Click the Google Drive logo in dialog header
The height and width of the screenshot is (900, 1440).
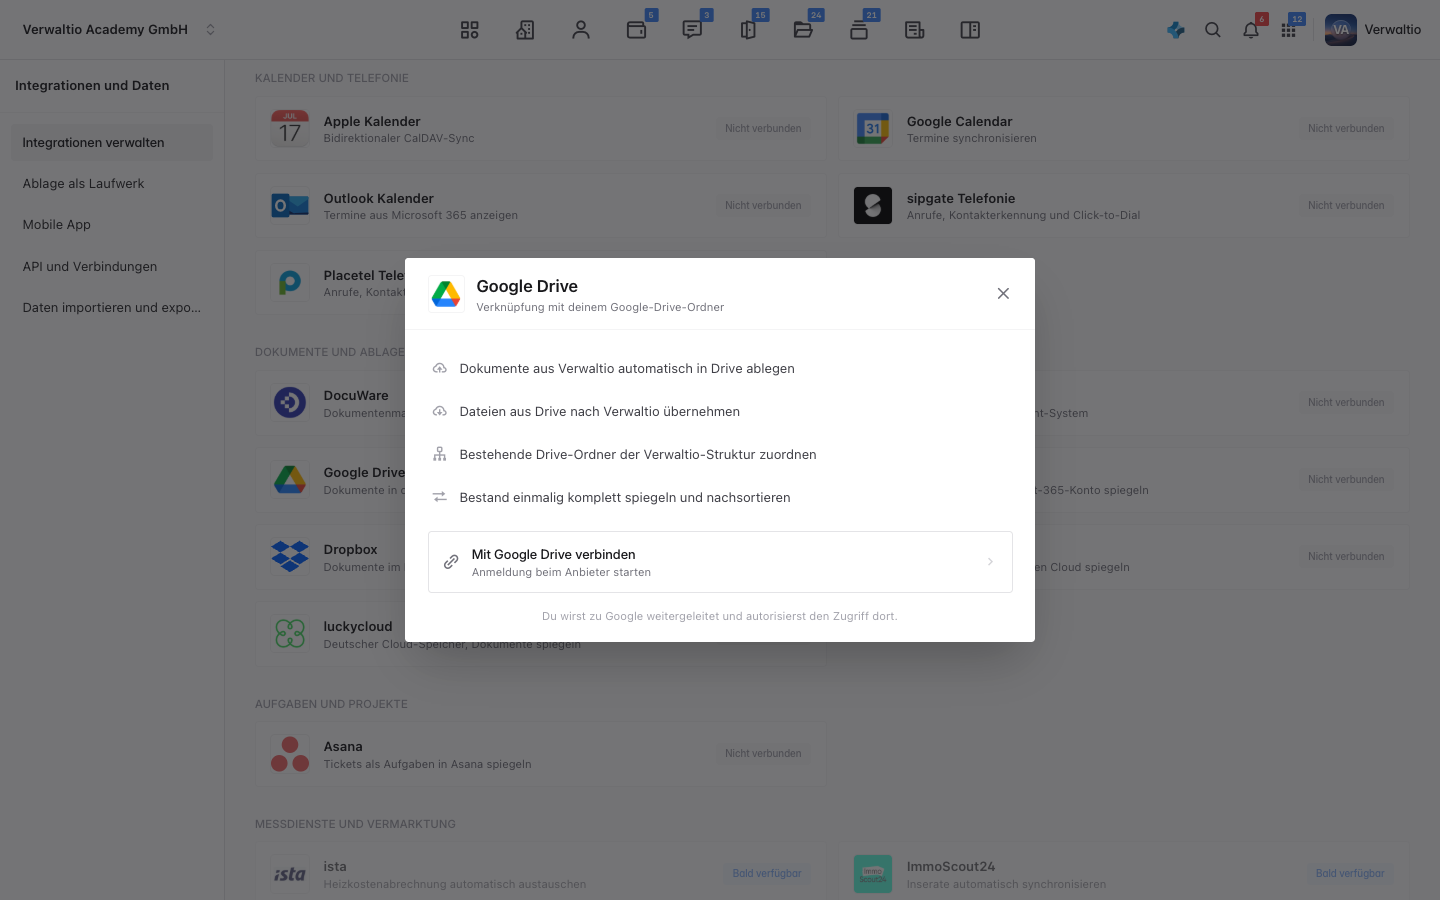446,294
